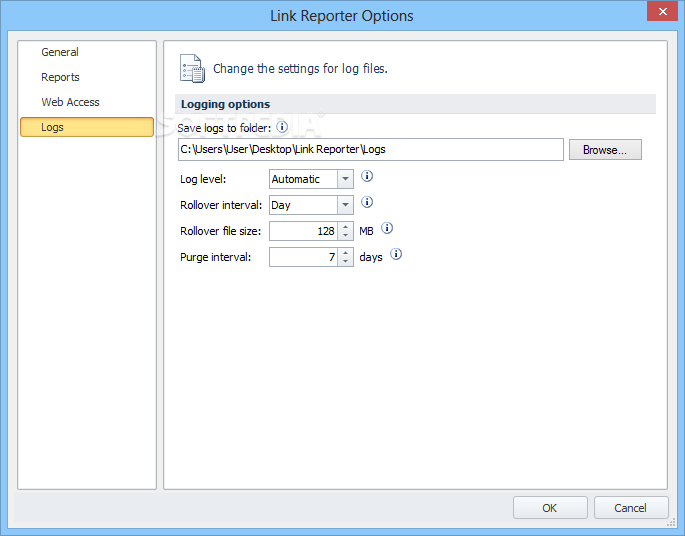This screenshot has height=536, width=685.
Task: Click the 'Save logs to folder:' label
Action: point(224,128)
